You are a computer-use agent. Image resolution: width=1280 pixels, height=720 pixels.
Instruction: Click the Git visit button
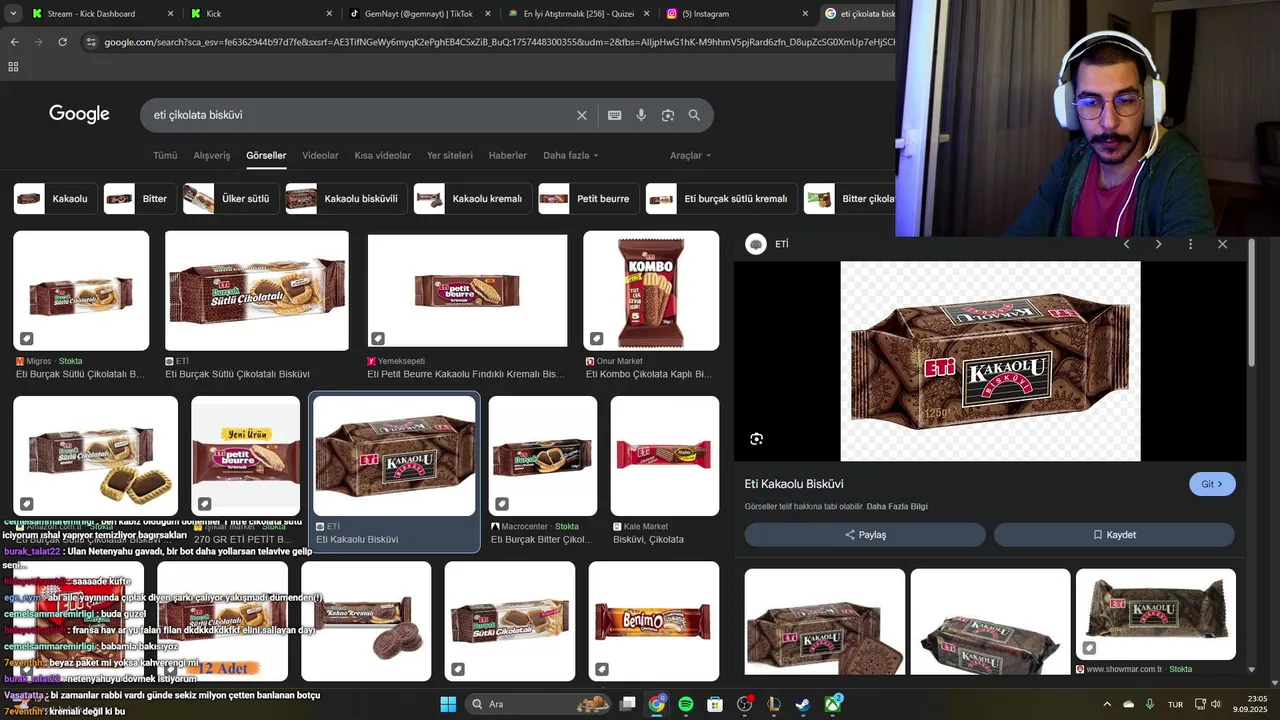1212,484
